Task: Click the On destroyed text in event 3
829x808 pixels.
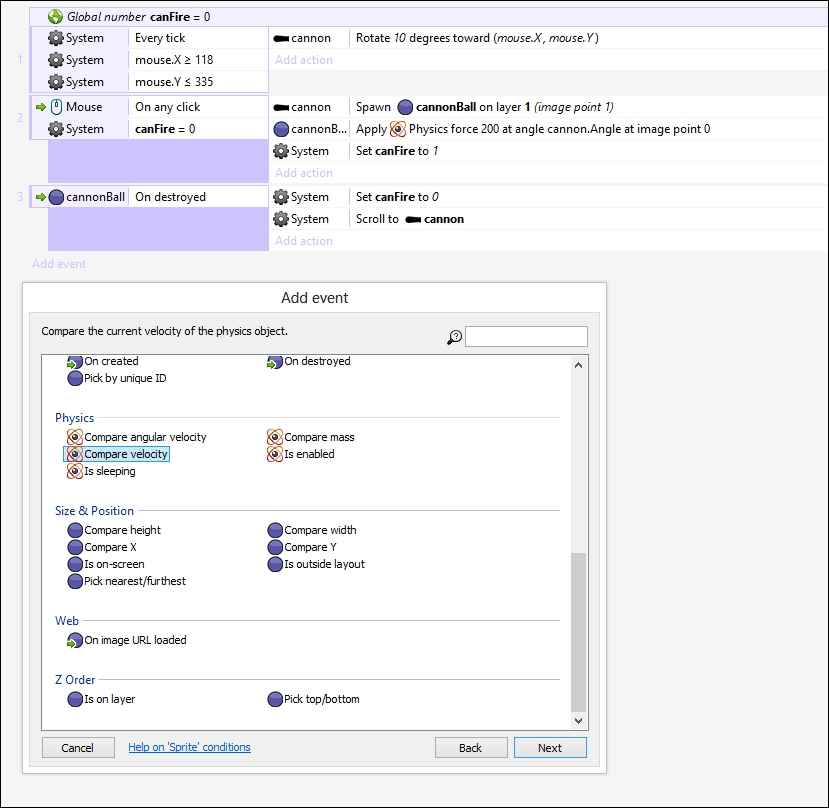Action: [x=170, y=197]
